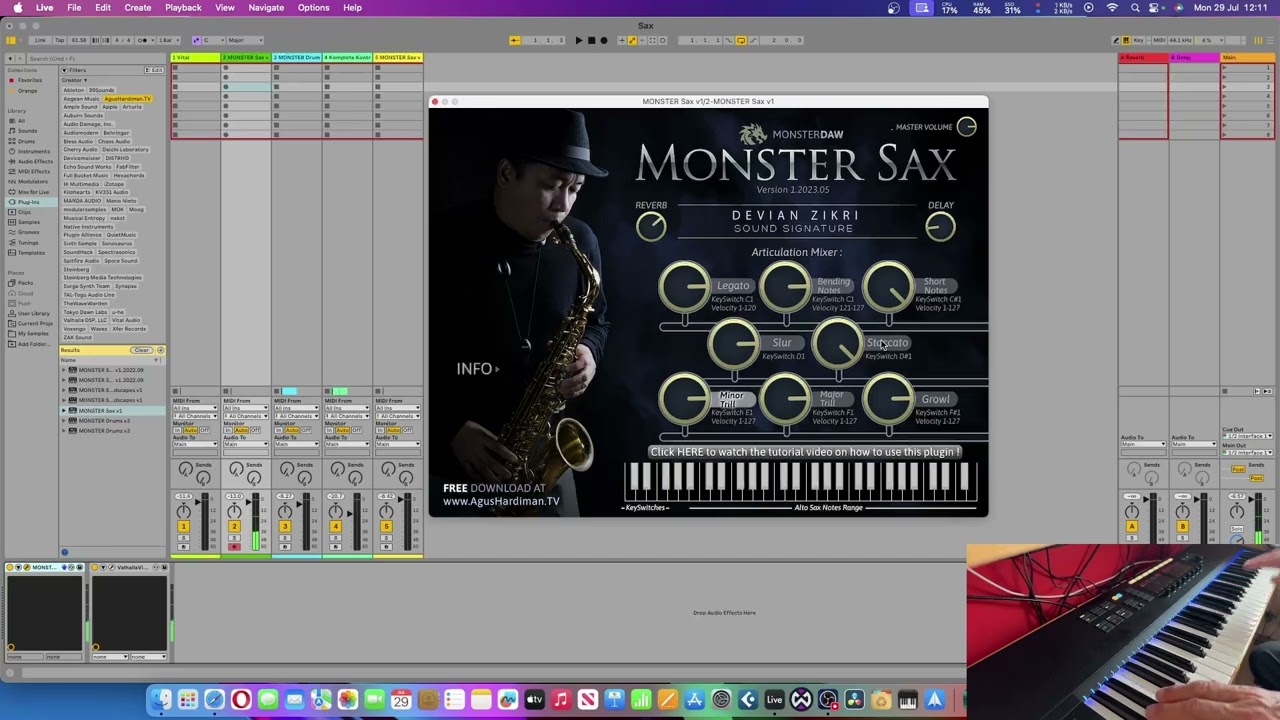Click Add Folder in Places
Viewport: 1280px width, 720px height.
point(33,344)
